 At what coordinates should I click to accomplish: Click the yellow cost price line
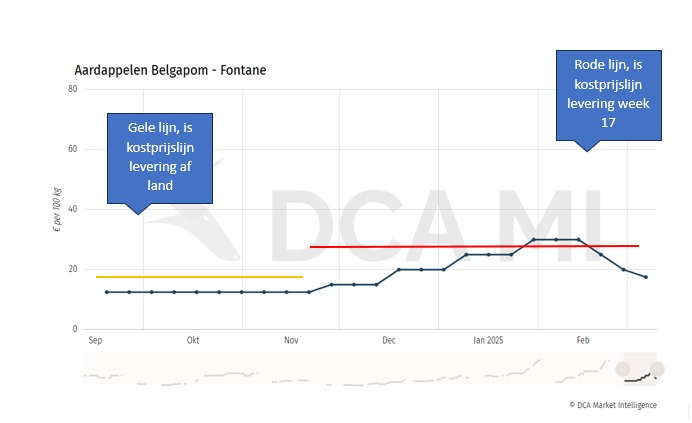pos(199,277)
